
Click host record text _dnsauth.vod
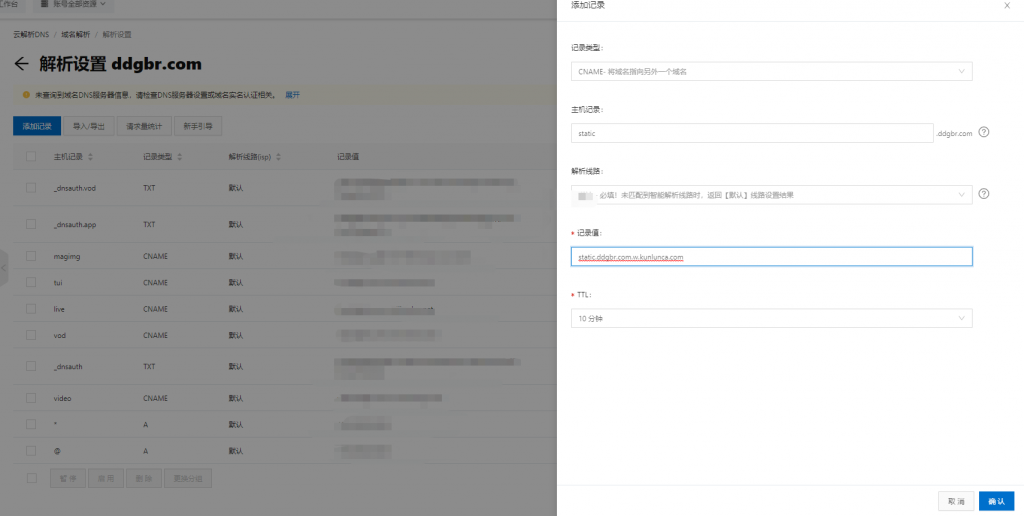[75, 188]
